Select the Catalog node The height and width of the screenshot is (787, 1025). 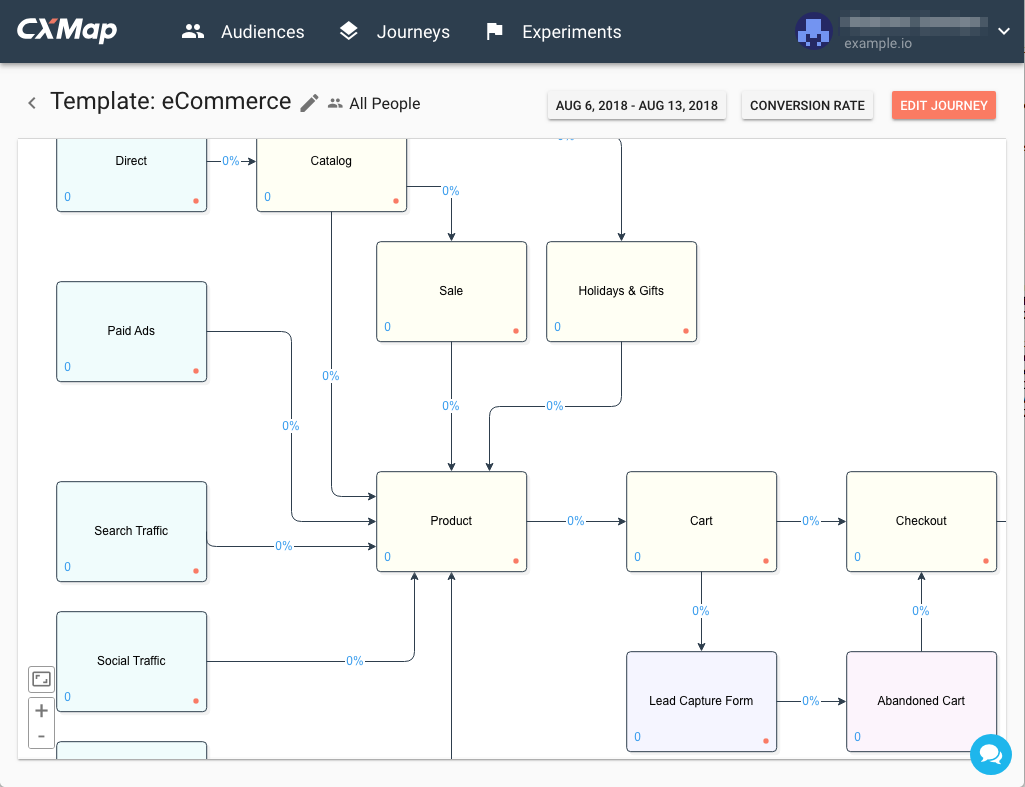[331, 175]
